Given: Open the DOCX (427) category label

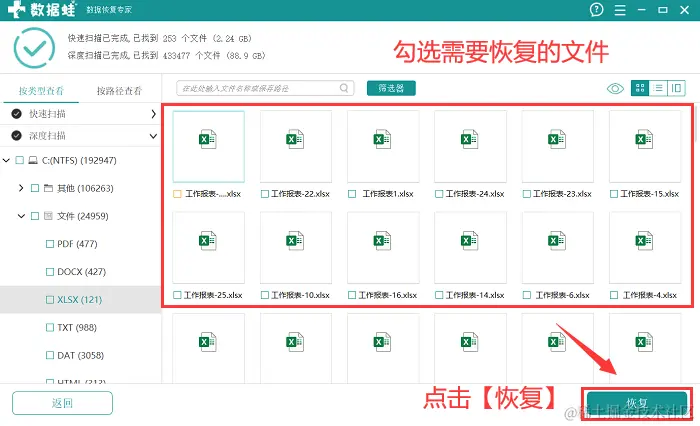Looking at the screenshot, I should click(x=82, y=271).
